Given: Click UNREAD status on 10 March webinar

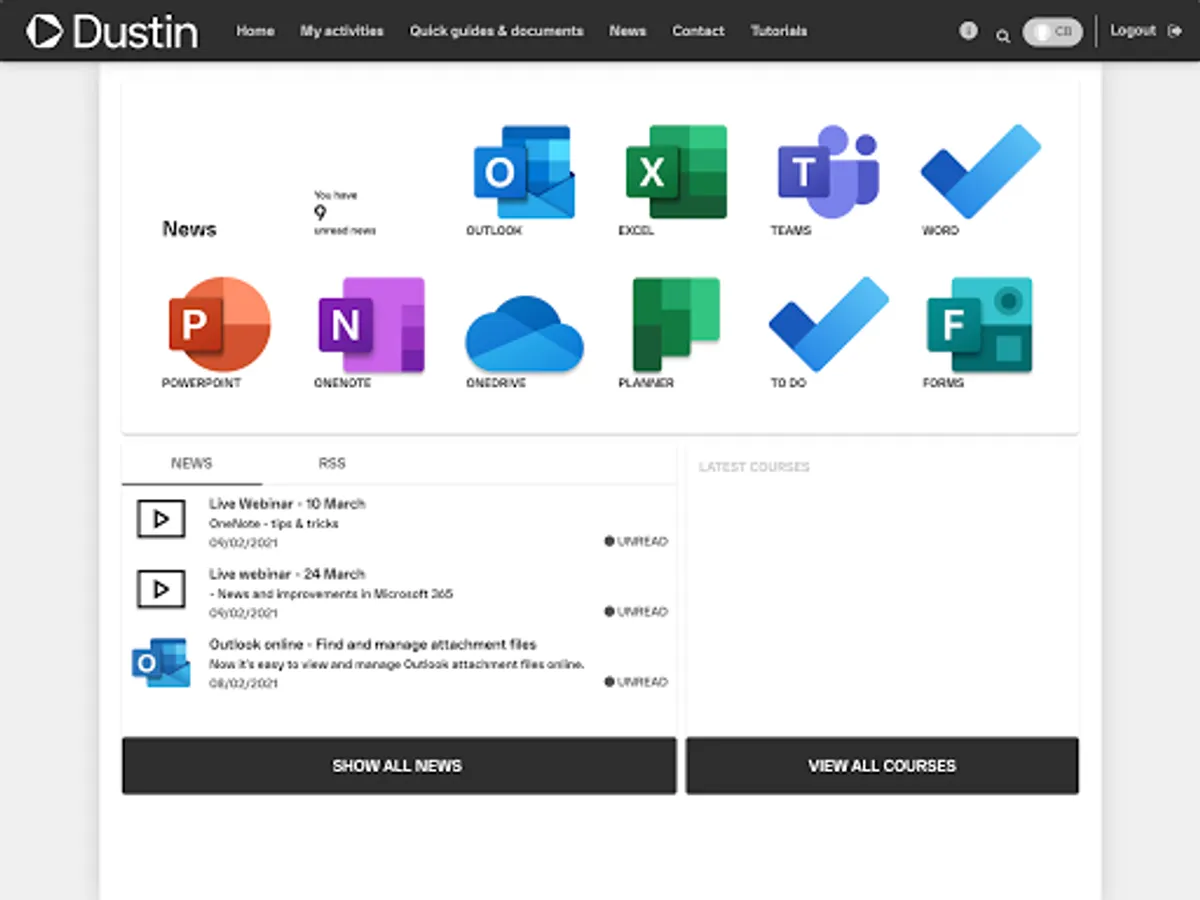Looking at the screenshot, I should (636, 541).
